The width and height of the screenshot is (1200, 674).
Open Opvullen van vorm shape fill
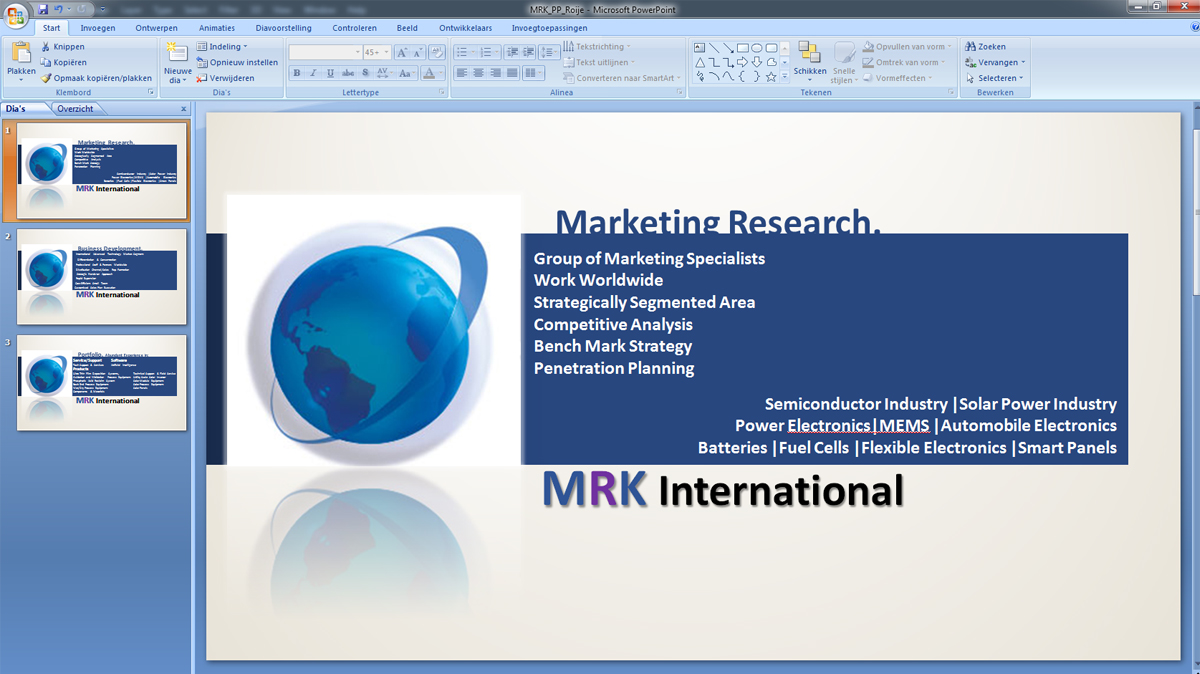[907, 47]
